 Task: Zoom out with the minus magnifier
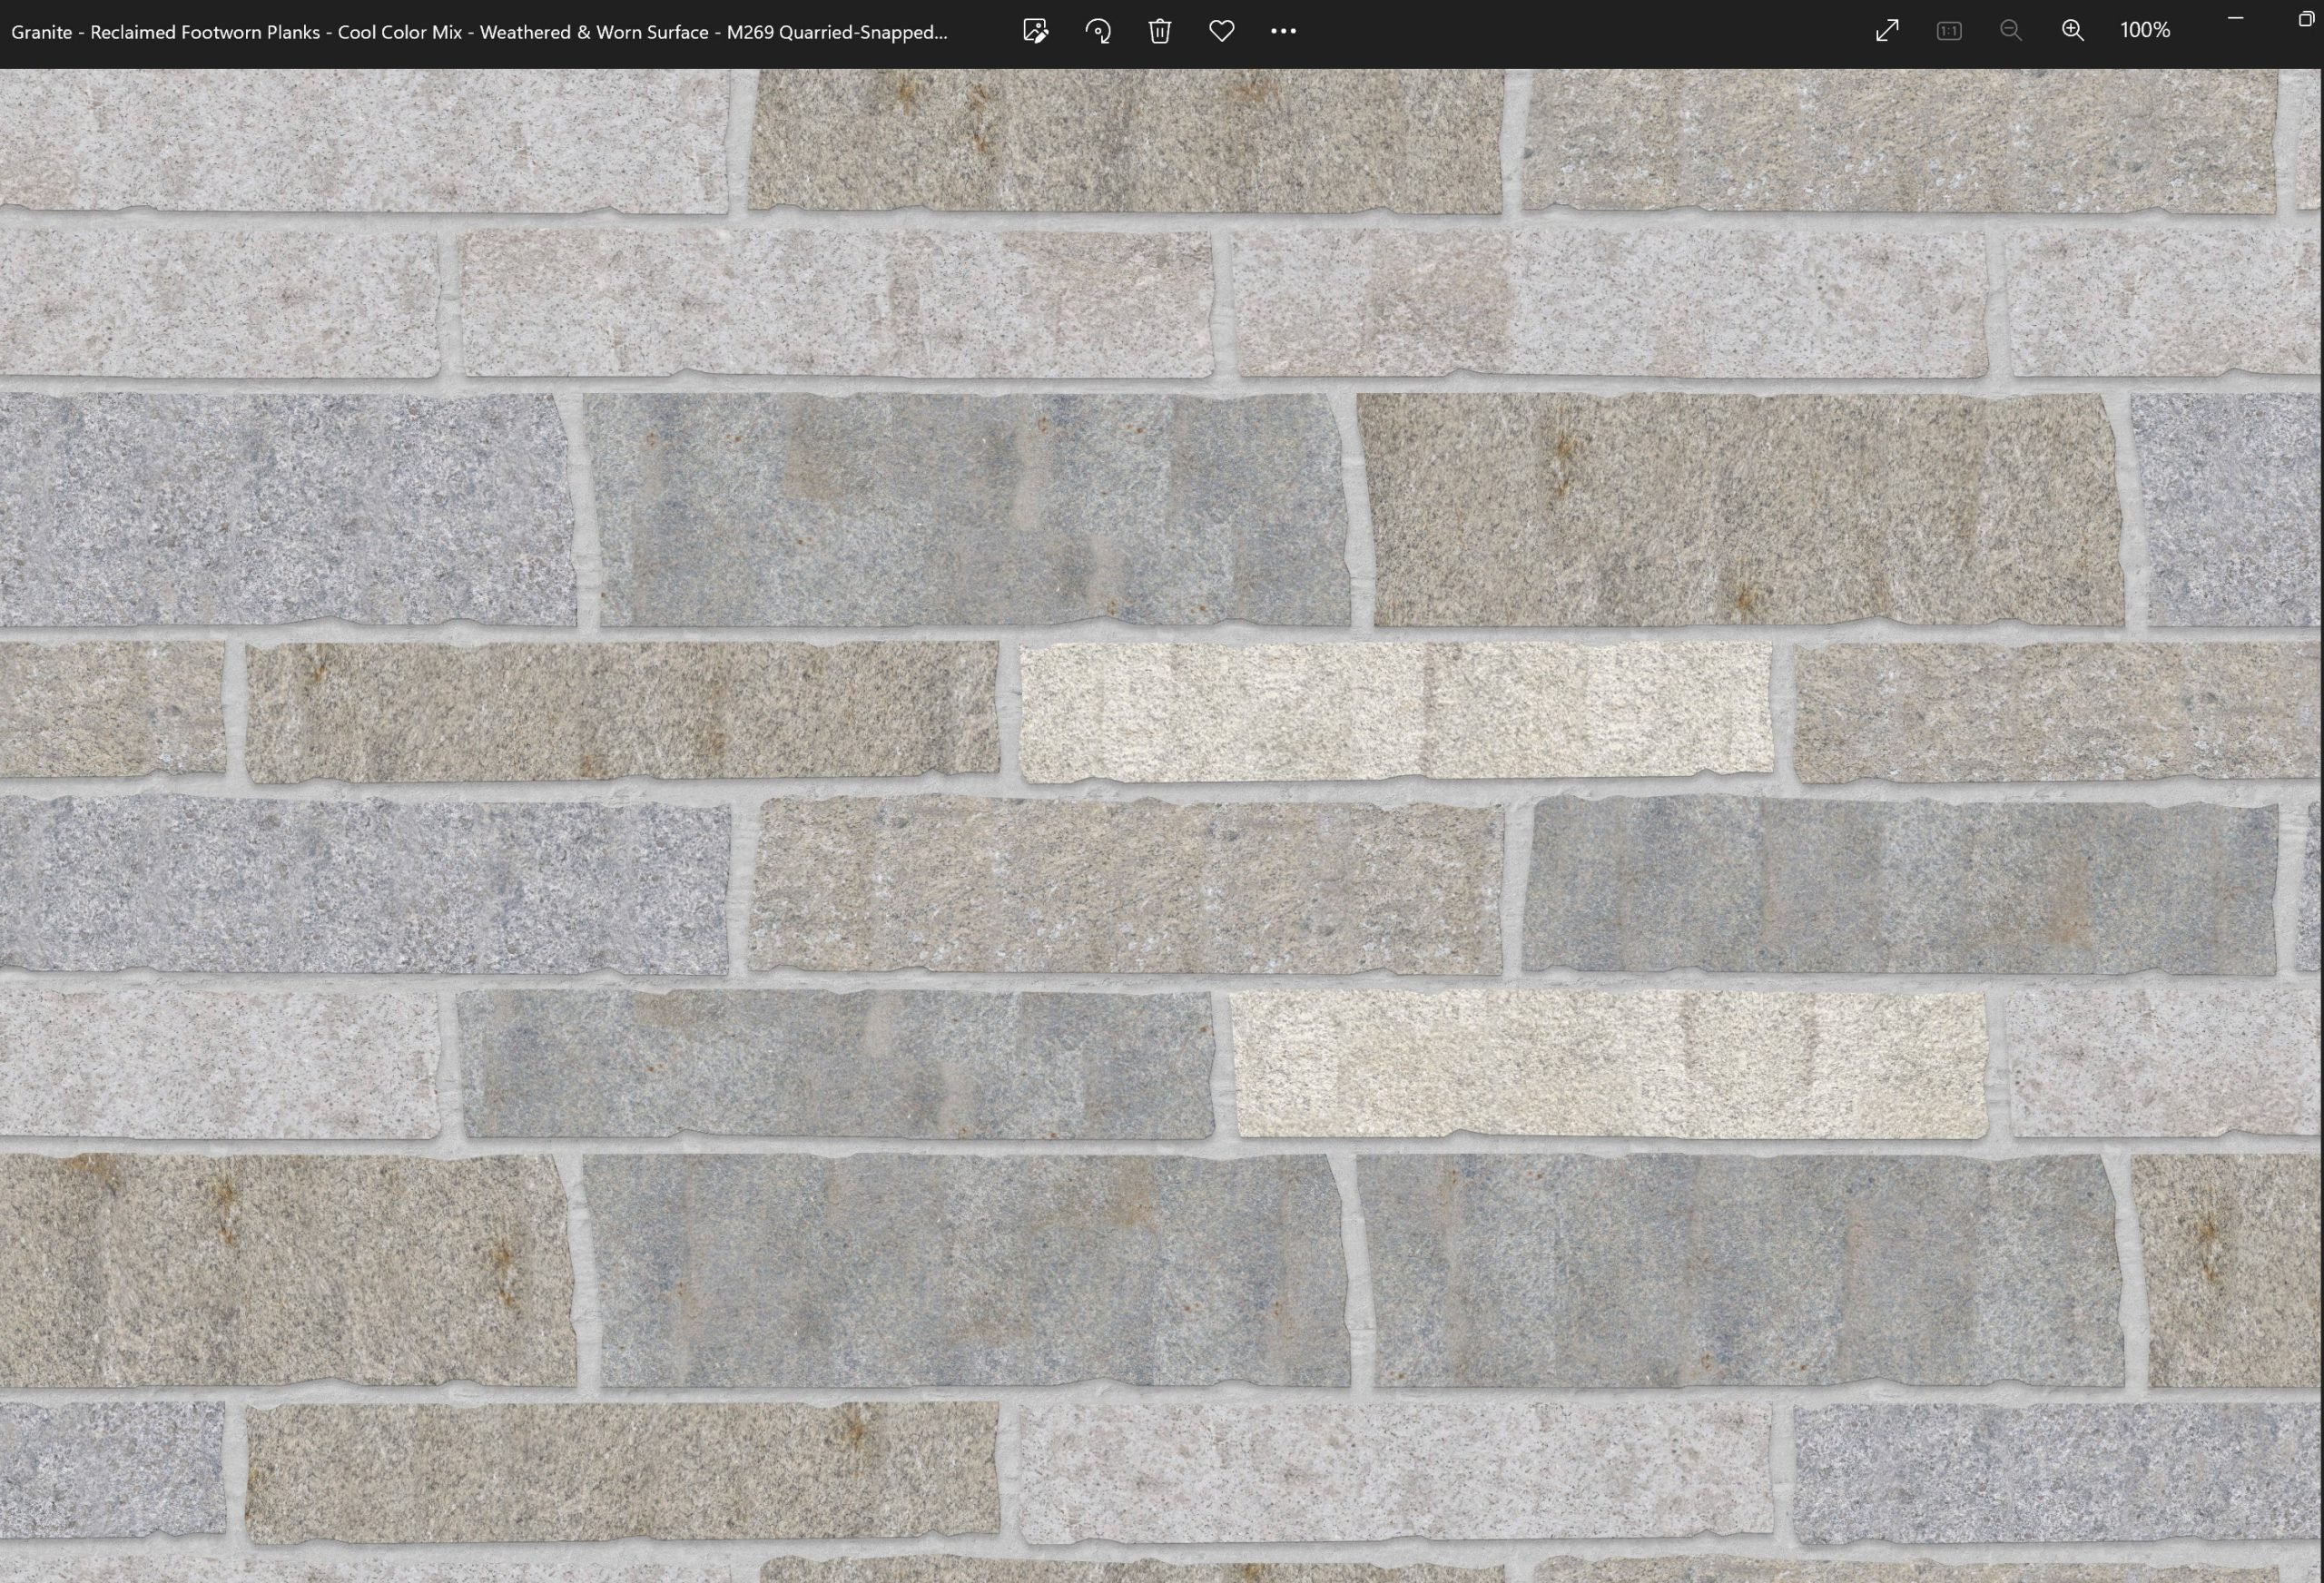pos(2011,31)
